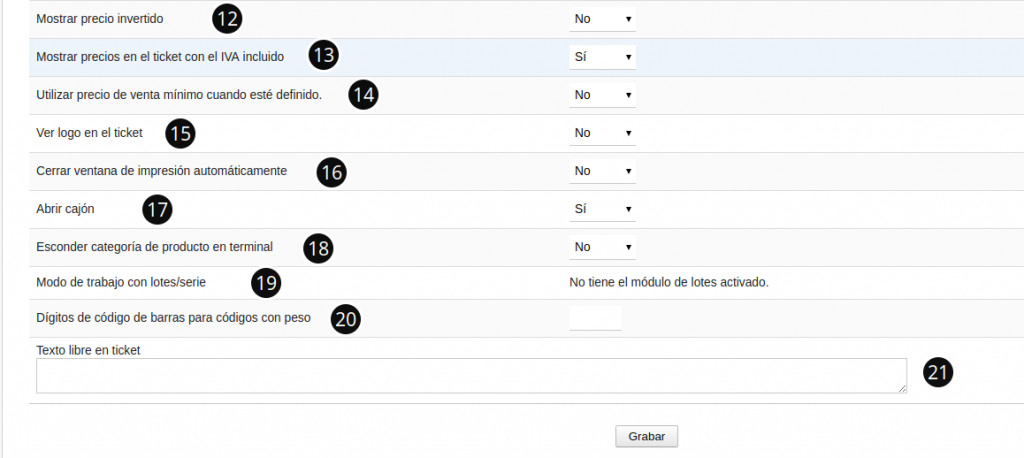Click the number 17 marker badge
This screenshot has height=458, width=1024.
point(157,209)
